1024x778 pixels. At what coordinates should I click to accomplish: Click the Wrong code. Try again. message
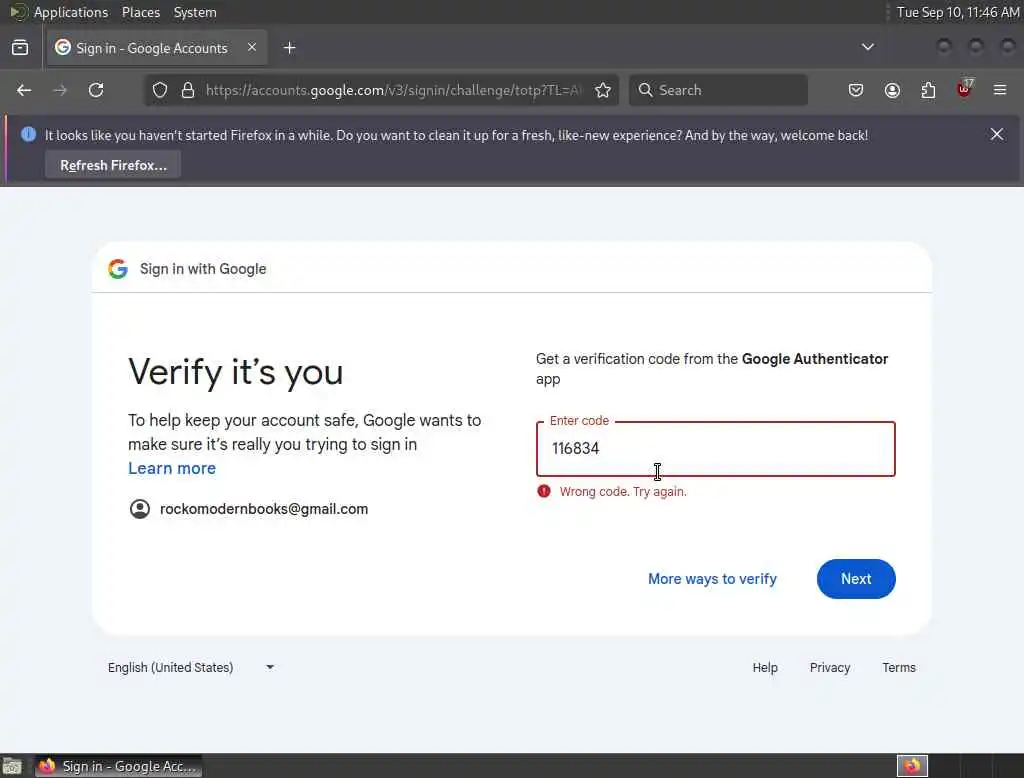[623, 491]
